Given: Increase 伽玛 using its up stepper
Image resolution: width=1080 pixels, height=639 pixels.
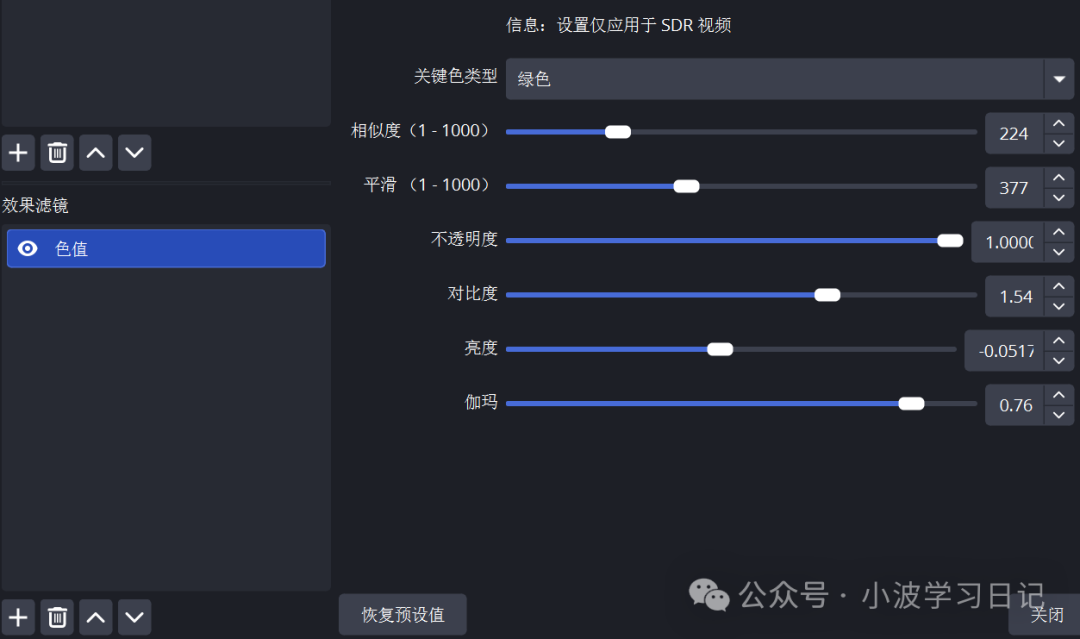Looking at the screenshot, I should (1058, 396).
